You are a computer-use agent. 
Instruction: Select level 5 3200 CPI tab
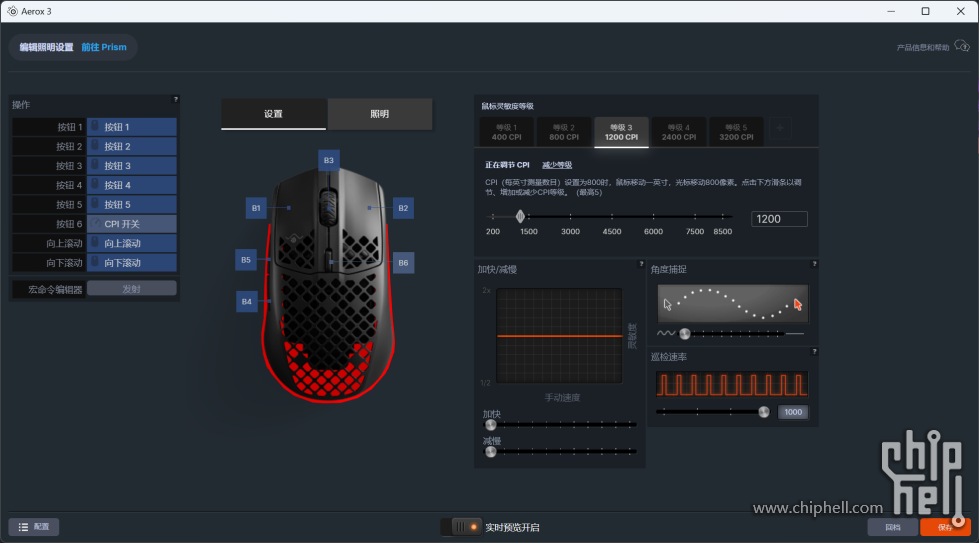(736, 132)
